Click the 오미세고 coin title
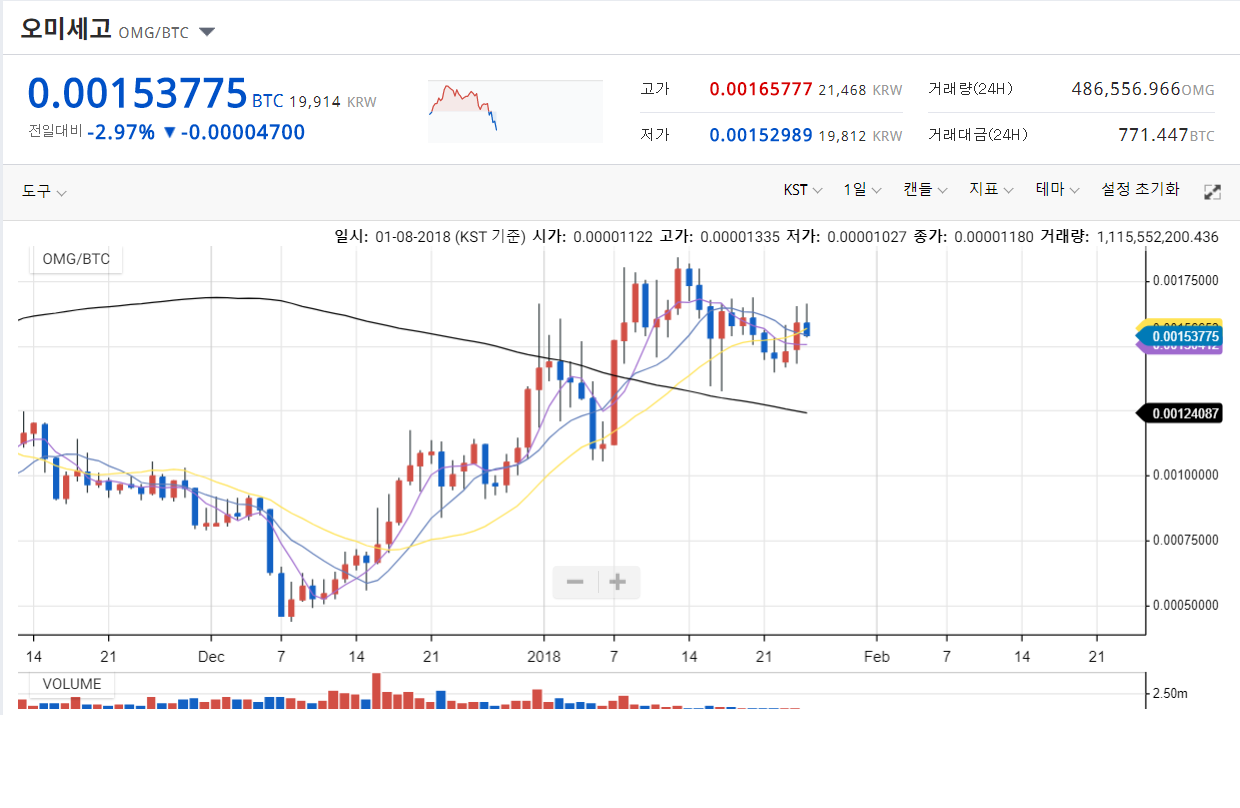 (66, 29)
